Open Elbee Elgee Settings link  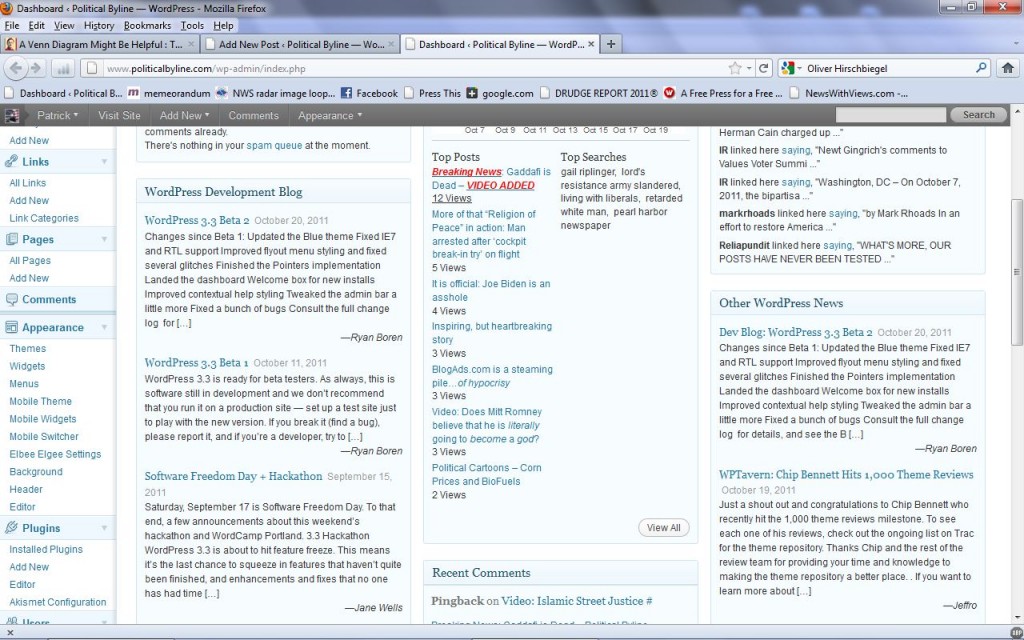[x=55, y=454]
